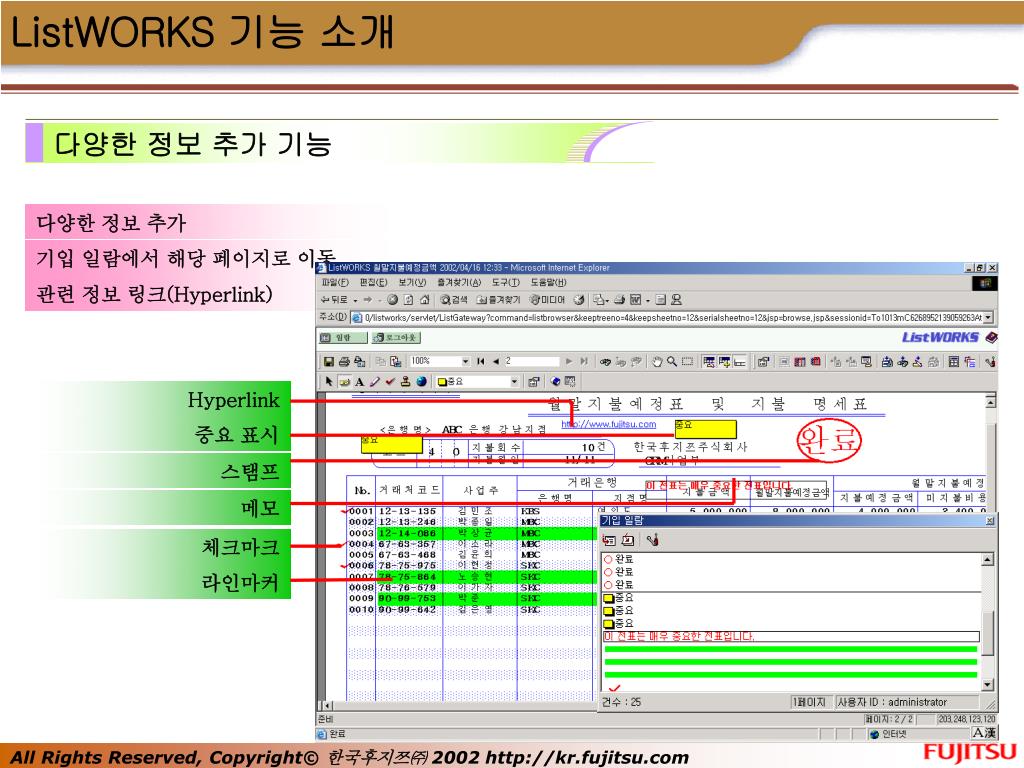1024x768 pixels.
Task: Select the hand pan tool
Action: click(x=657, y=361)
